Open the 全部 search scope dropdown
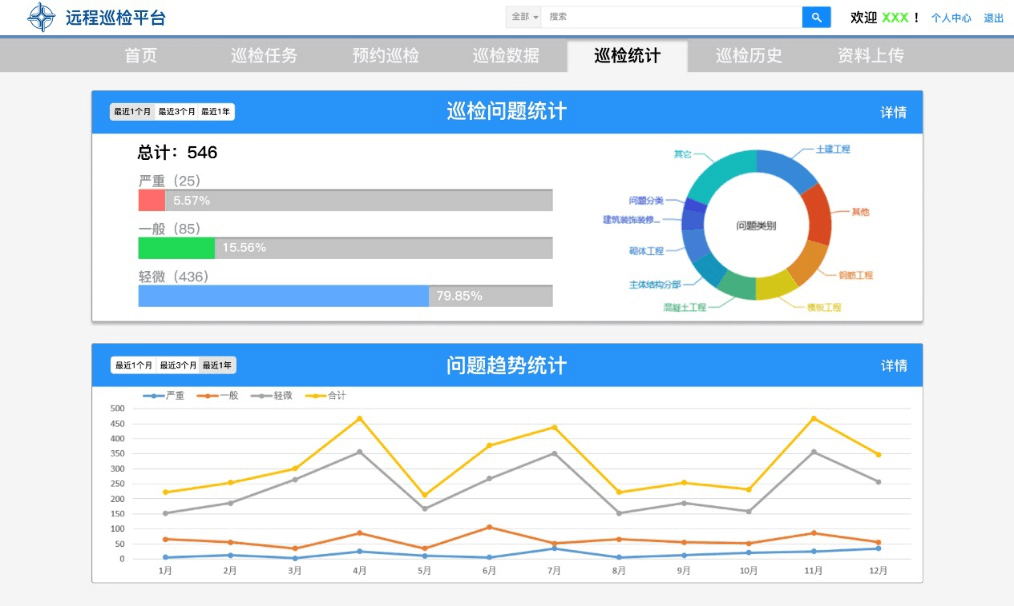The width and height of the screenshot is (1014, 606). tap(524, 17)
